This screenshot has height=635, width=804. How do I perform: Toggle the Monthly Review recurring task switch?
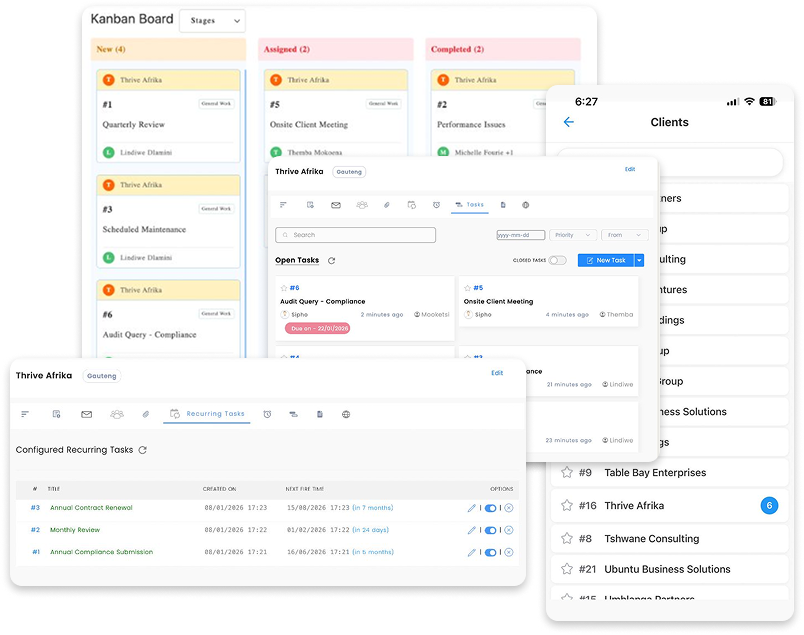click(490, 530)
